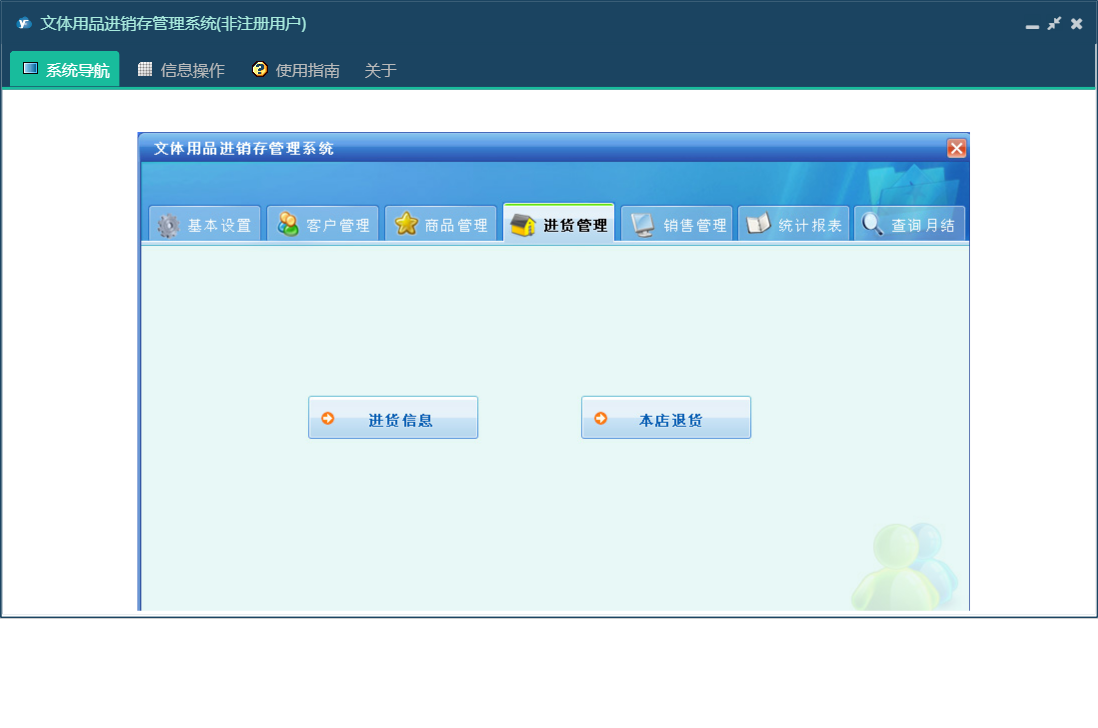Image resolution: width=1098 pixels, height=728 pixels.
Task: Open the 销售管理 tab
Action: [676, 224]
